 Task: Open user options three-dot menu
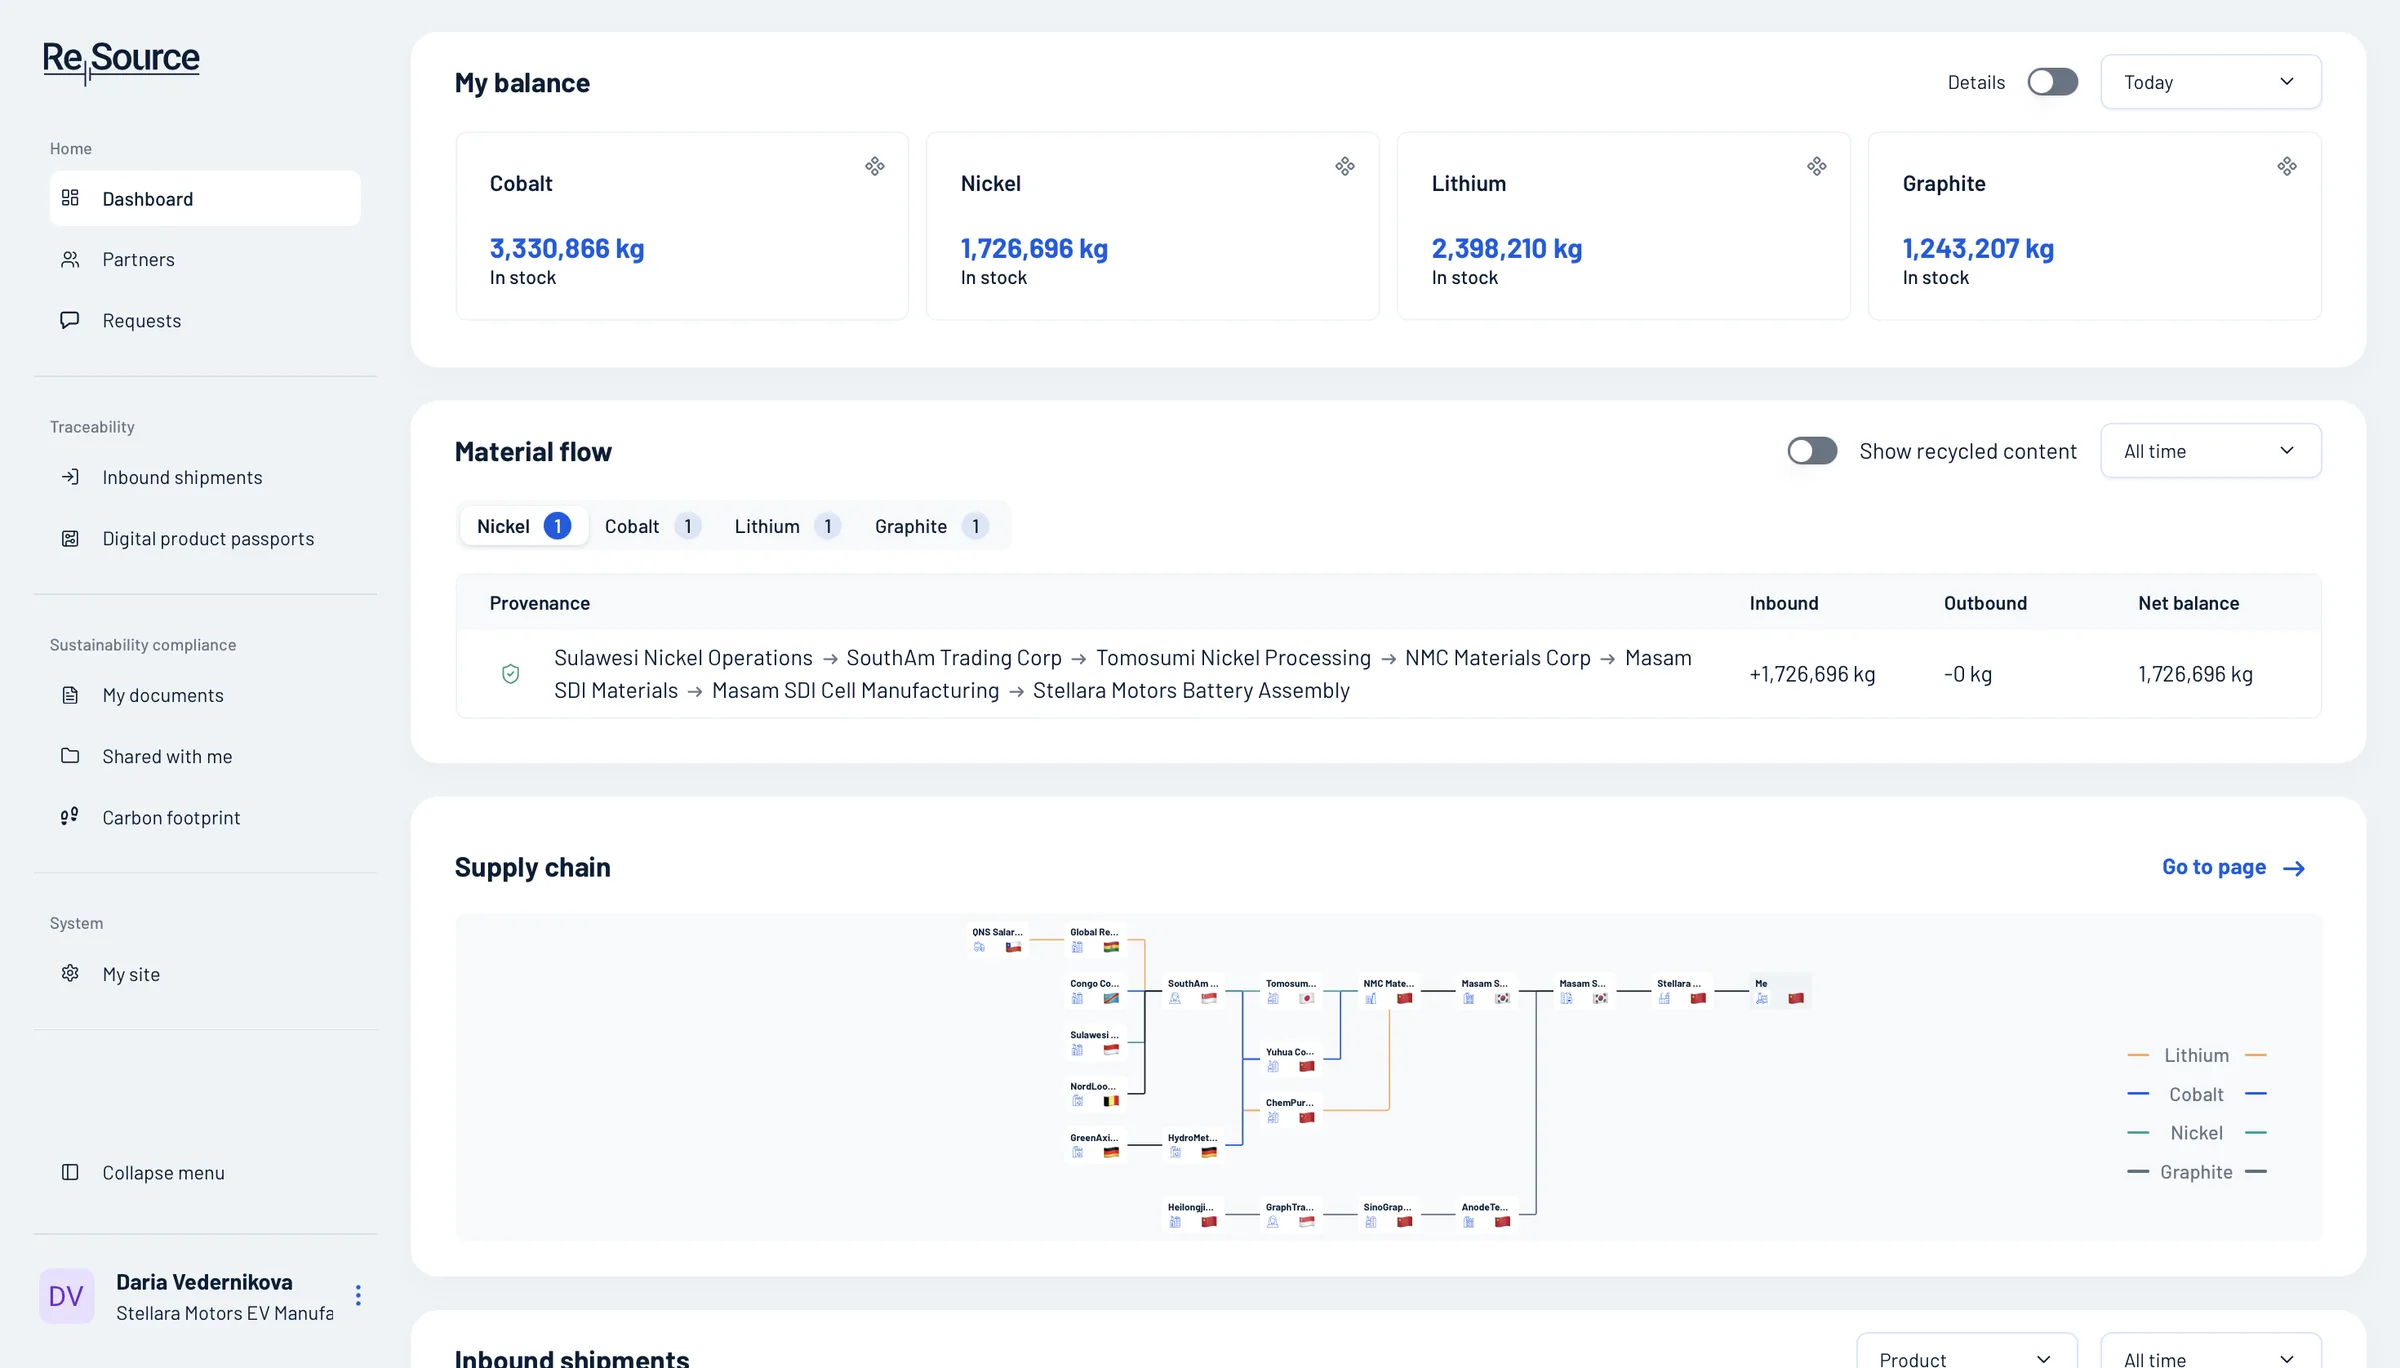358,1296
